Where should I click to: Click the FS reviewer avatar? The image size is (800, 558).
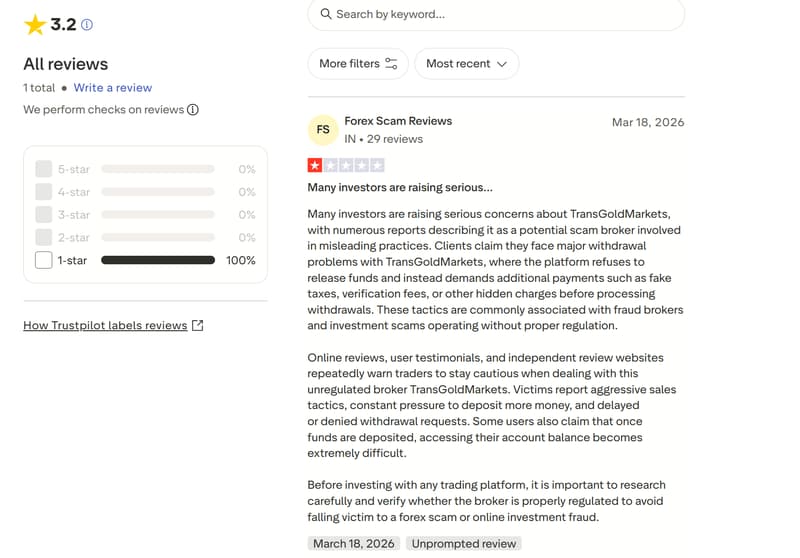[323, 130]
